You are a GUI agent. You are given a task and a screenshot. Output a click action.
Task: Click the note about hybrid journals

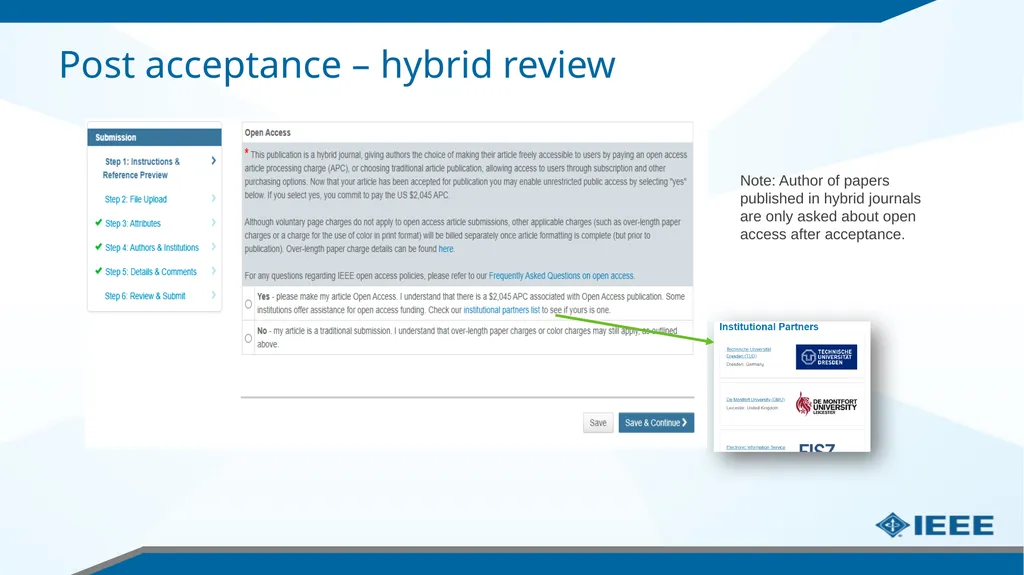(x=830, y=207)
